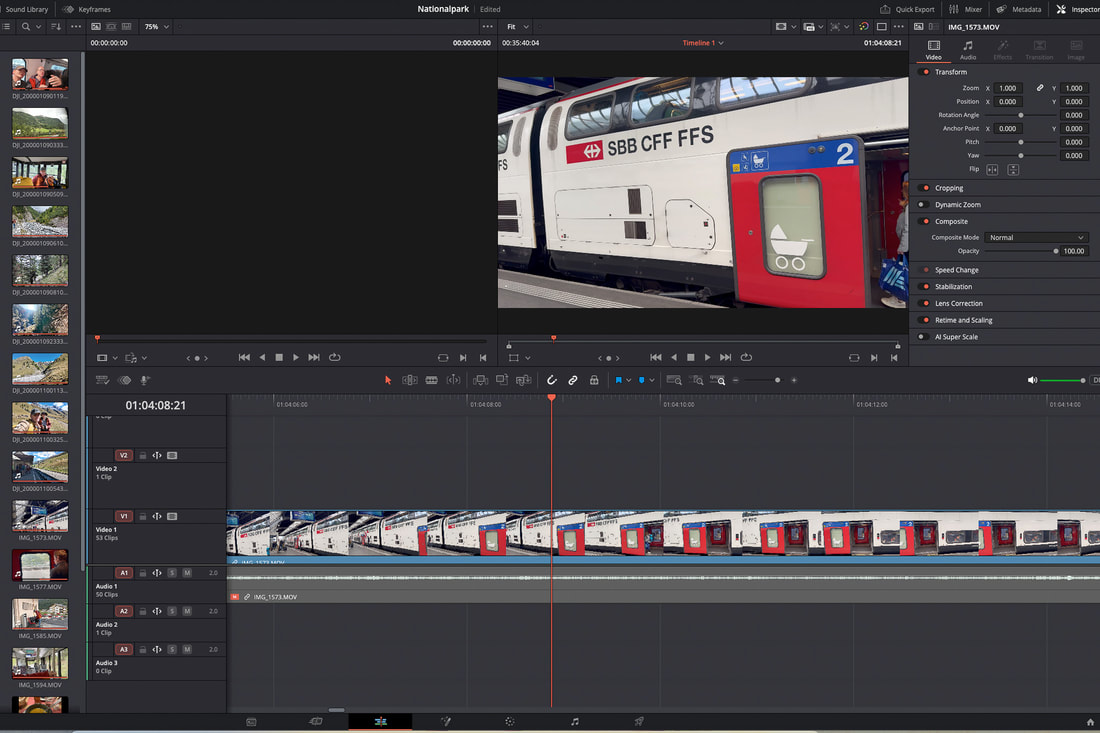This screenshot has height=733, width=1100.
Task: Enable snapping with the magnet icon
Action: tap(552, 380)
